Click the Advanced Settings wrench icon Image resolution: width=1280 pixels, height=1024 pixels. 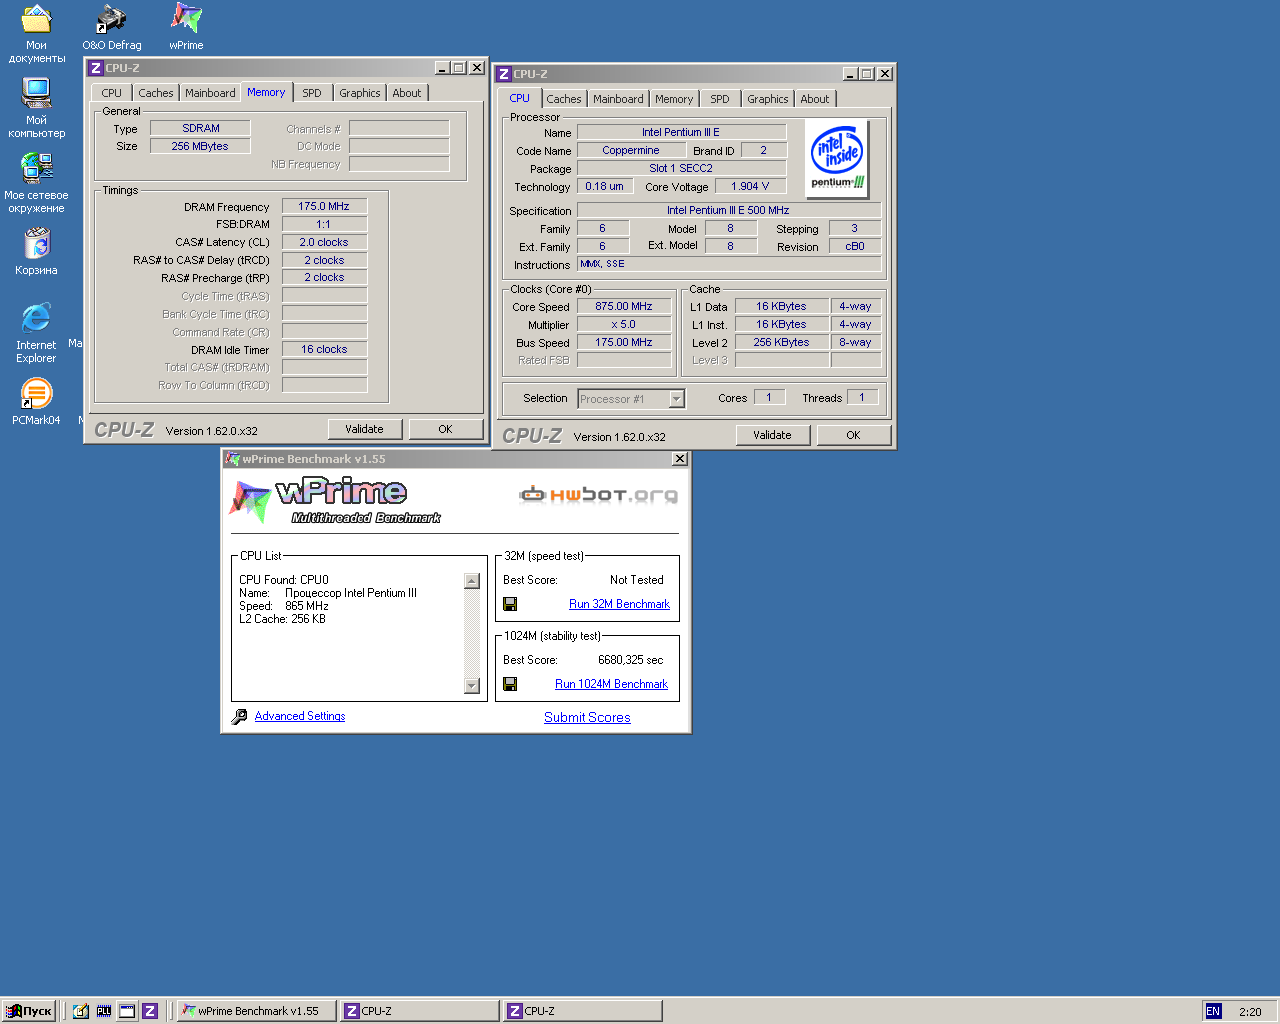coord(239,717)
